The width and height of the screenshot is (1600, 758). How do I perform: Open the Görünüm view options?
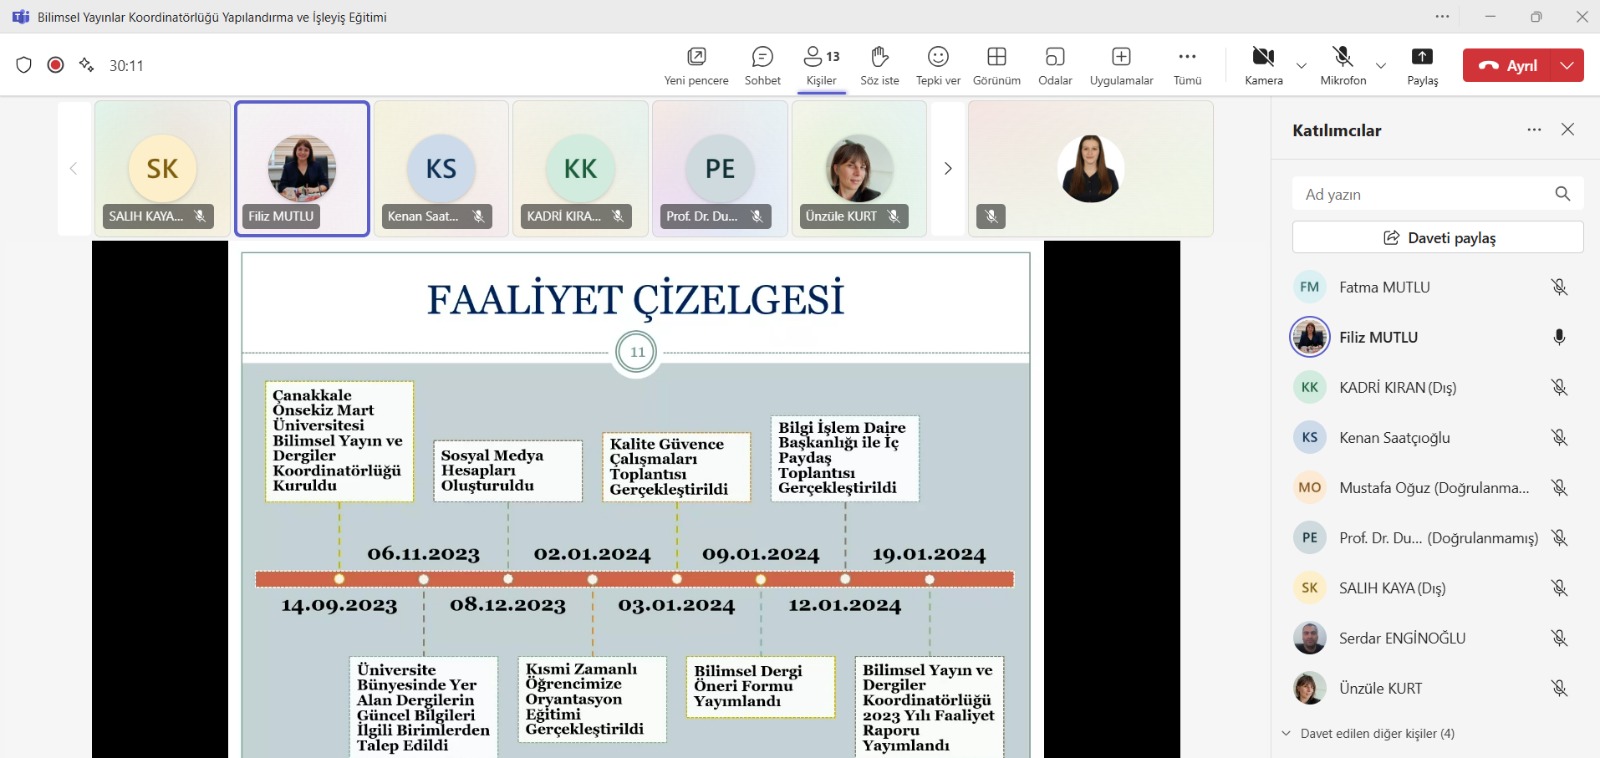click(x=996, y=65)
